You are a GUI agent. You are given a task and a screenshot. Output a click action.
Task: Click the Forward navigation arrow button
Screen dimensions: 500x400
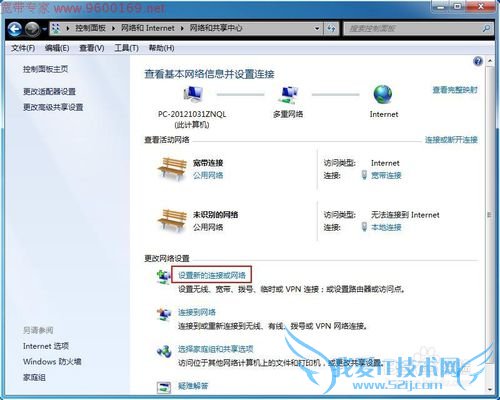click(x=32, y=29)
